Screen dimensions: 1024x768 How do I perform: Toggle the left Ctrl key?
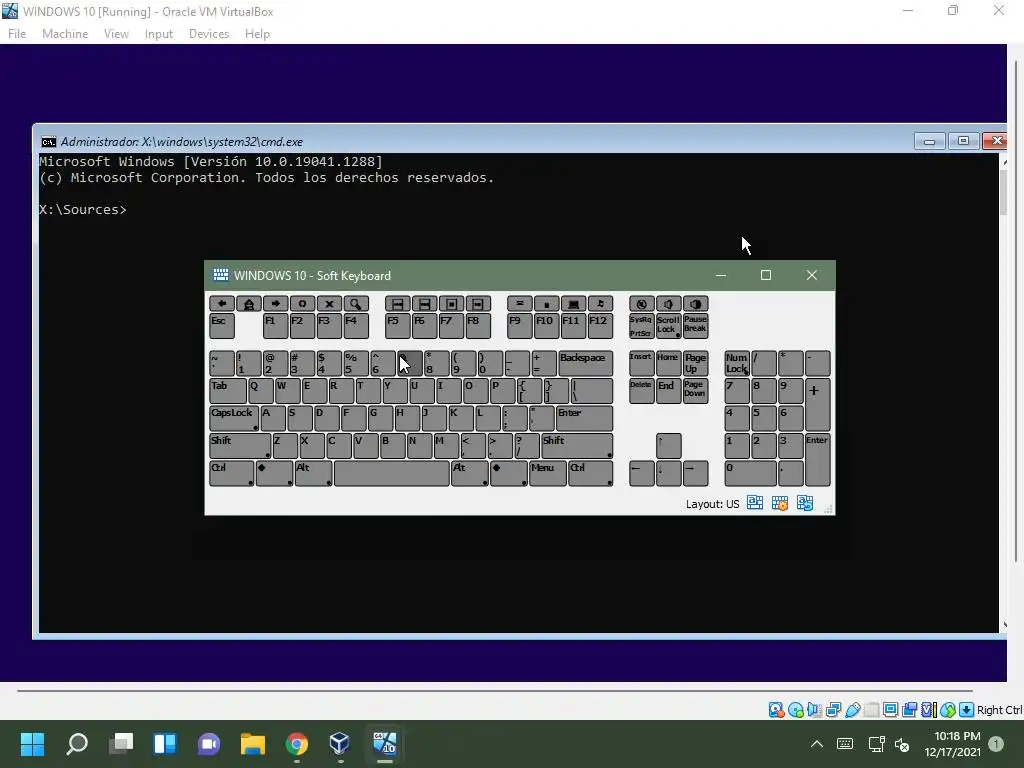(232, 473)
